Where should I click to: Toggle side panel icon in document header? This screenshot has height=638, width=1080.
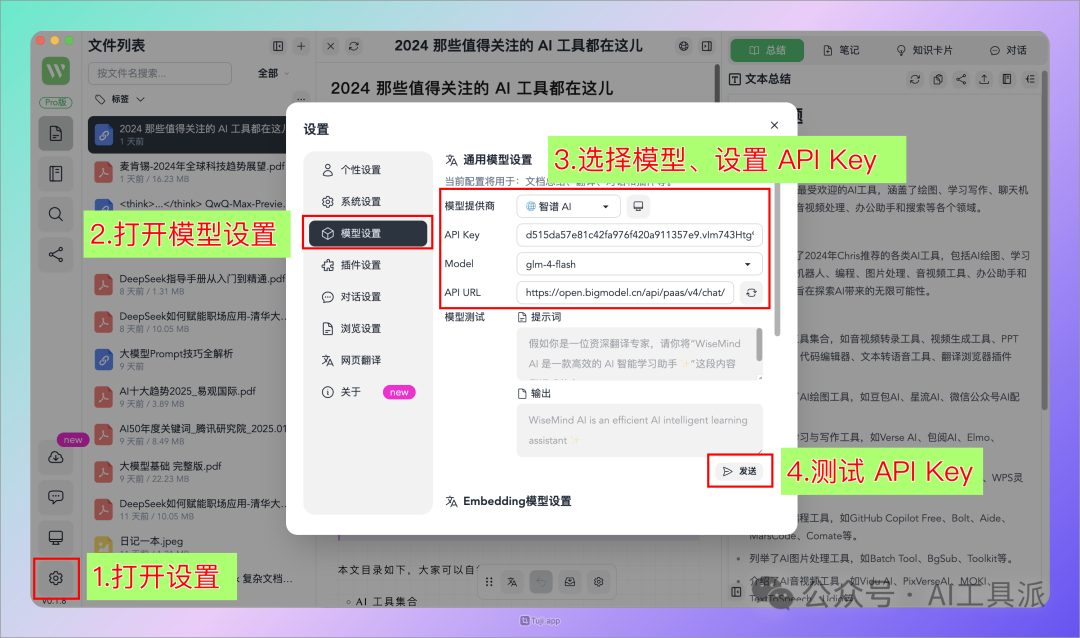(x=707, y=46)
